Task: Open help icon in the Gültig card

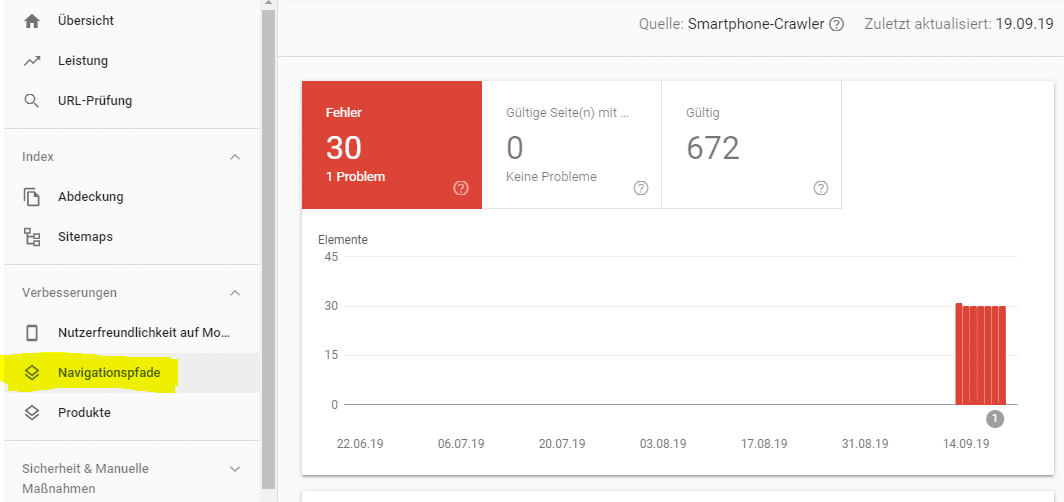Action: [x=821, y=188]
